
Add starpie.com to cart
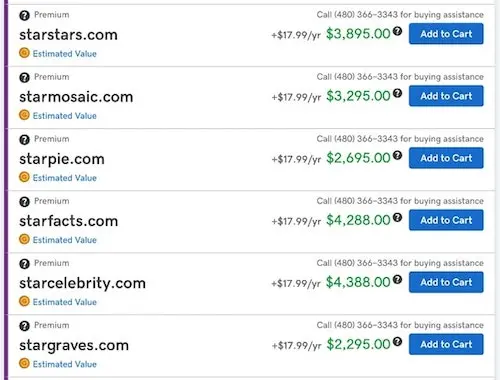tap(446, 158)
